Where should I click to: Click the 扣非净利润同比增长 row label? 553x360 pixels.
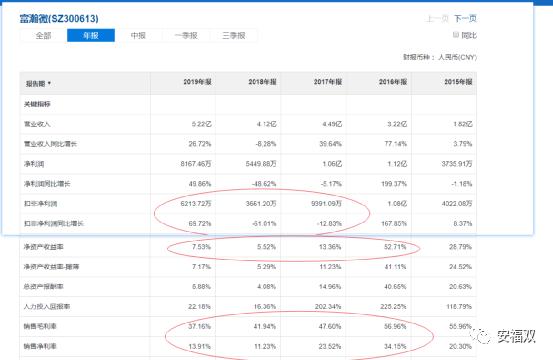54,224
